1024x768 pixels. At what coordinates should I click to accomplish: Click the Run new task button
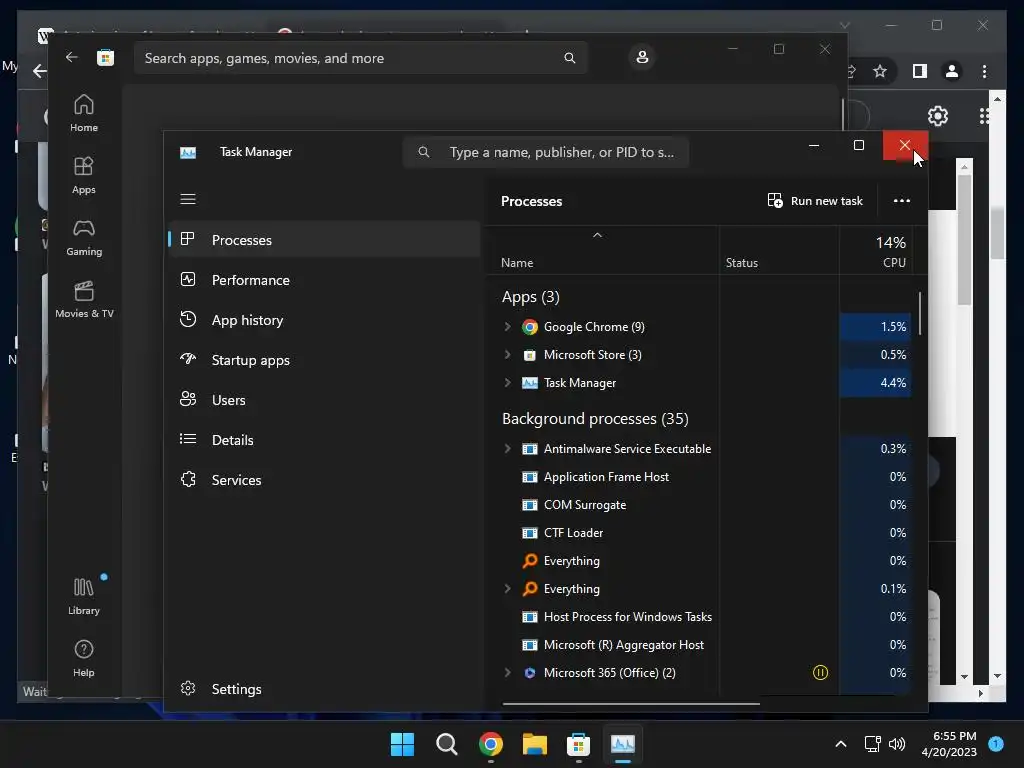815,200
